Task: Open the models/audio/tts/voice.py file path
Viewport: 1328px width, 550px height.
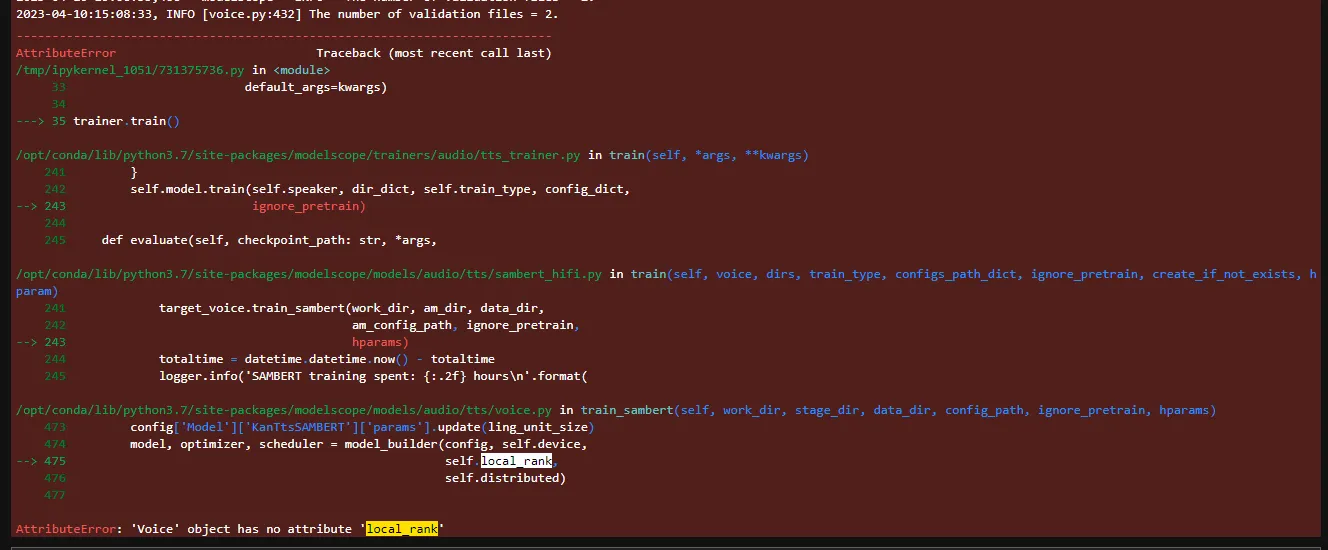Action: (284, 410)
